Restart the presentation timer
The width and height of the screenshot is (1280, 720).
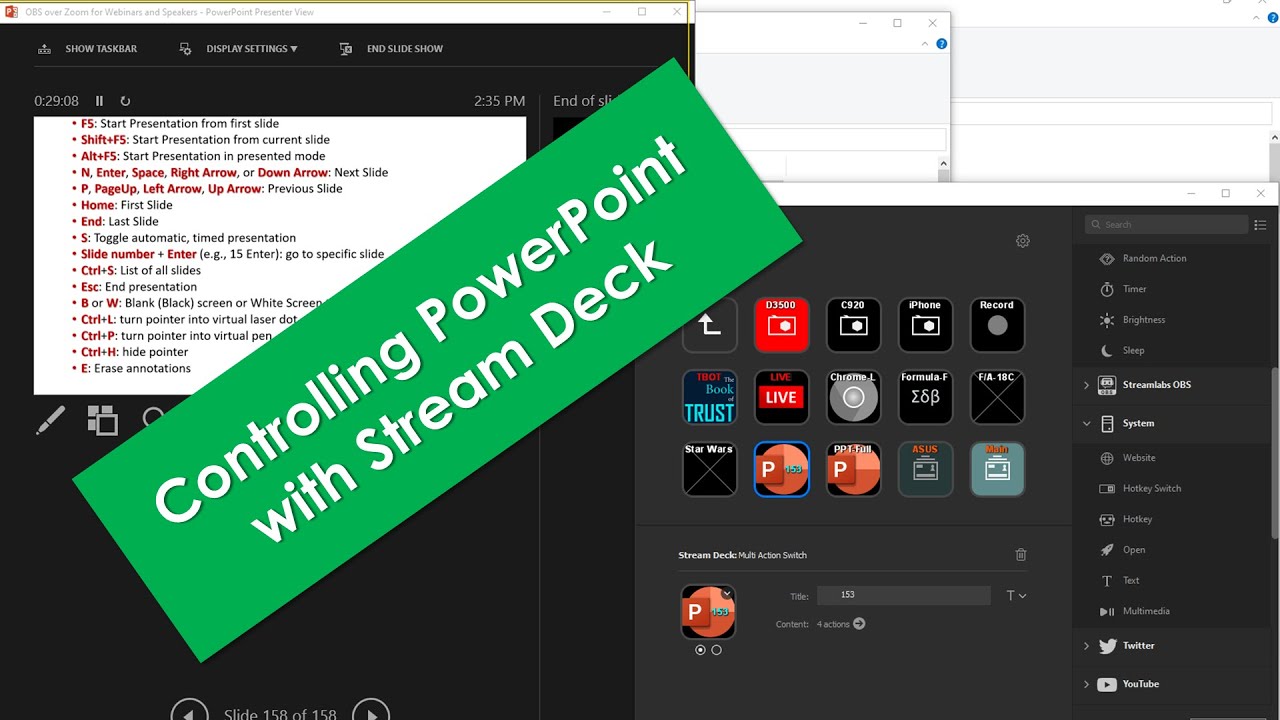[125, 101]
